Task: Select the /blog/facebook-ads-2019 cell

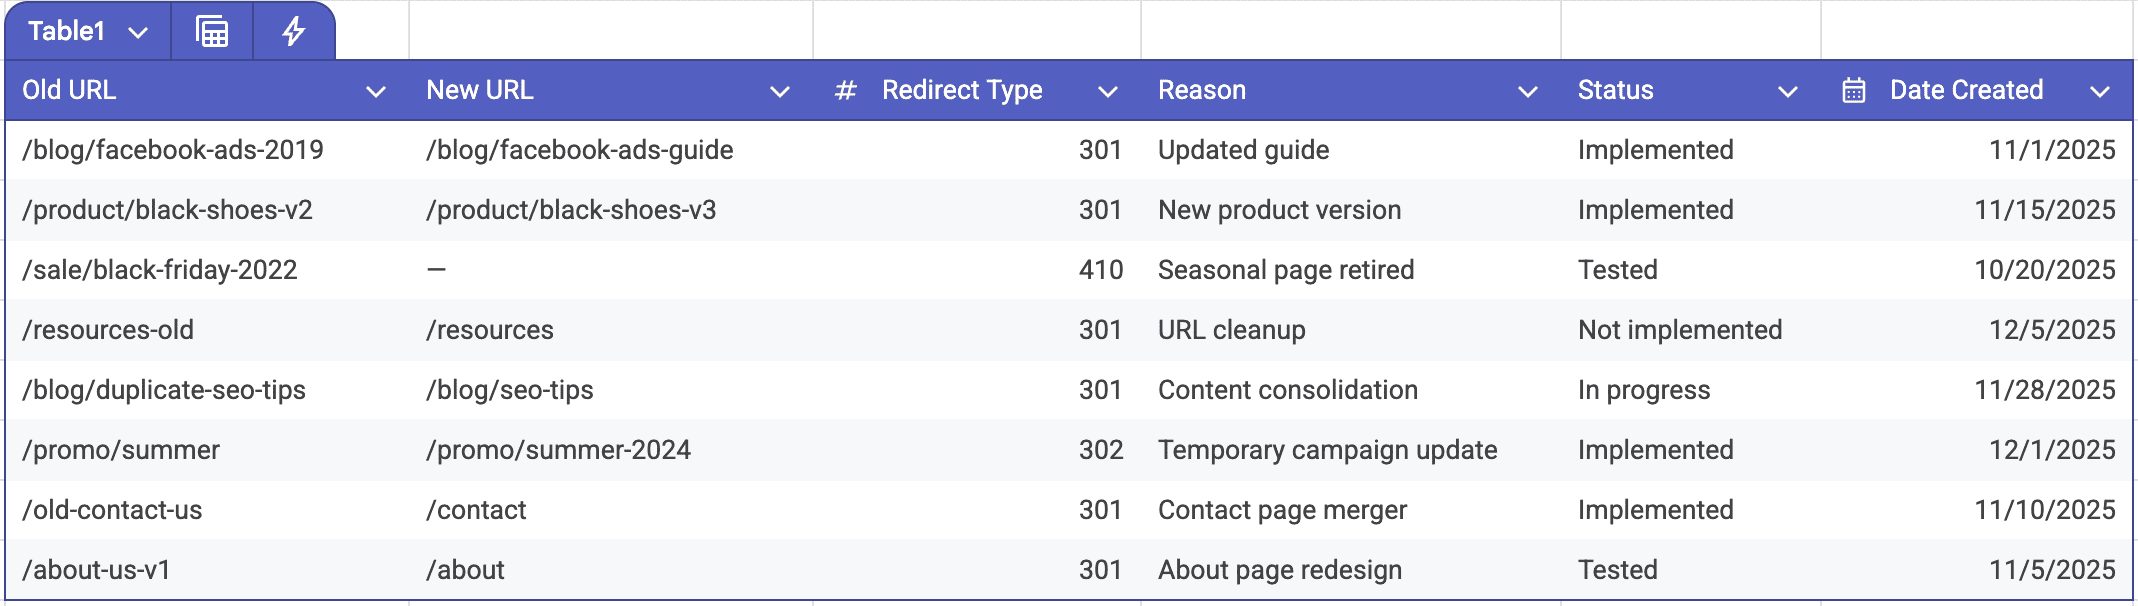Action: 173,150
